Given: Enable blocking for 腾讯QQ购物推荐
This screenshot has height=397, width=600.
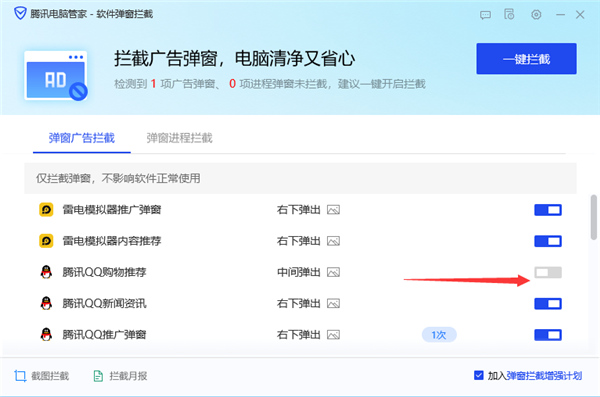Looking at the screenshot, I should pyautogui.click(x=548, y=272).
